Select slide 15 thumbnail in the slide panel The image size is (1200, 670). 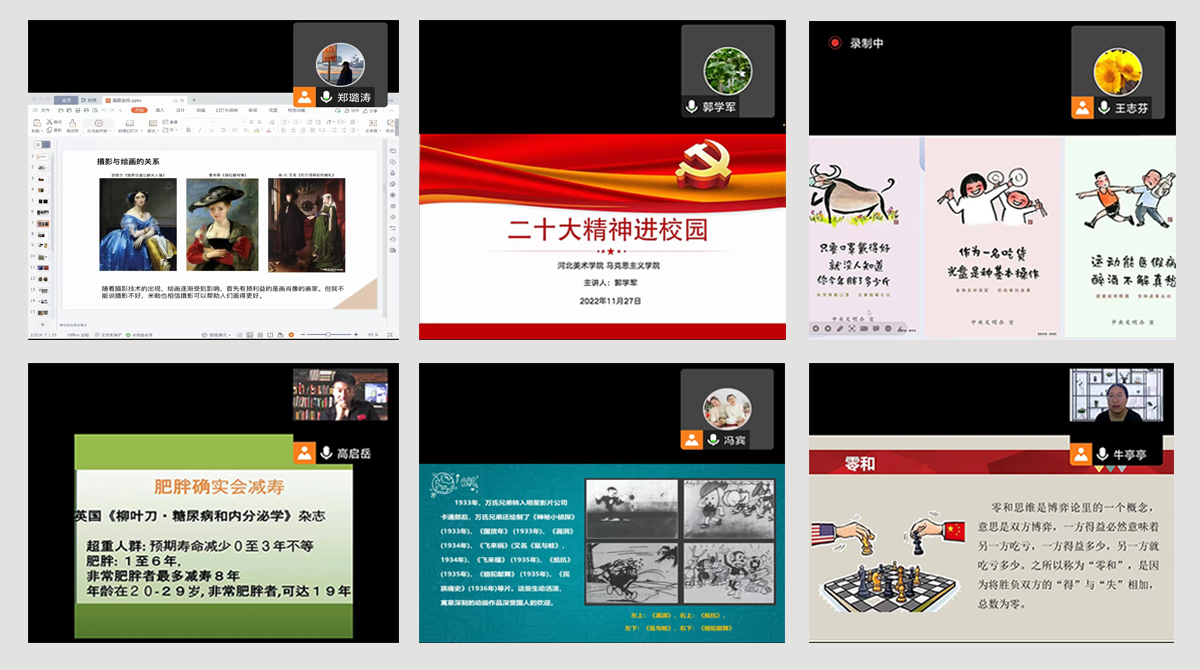coord(44,313)
